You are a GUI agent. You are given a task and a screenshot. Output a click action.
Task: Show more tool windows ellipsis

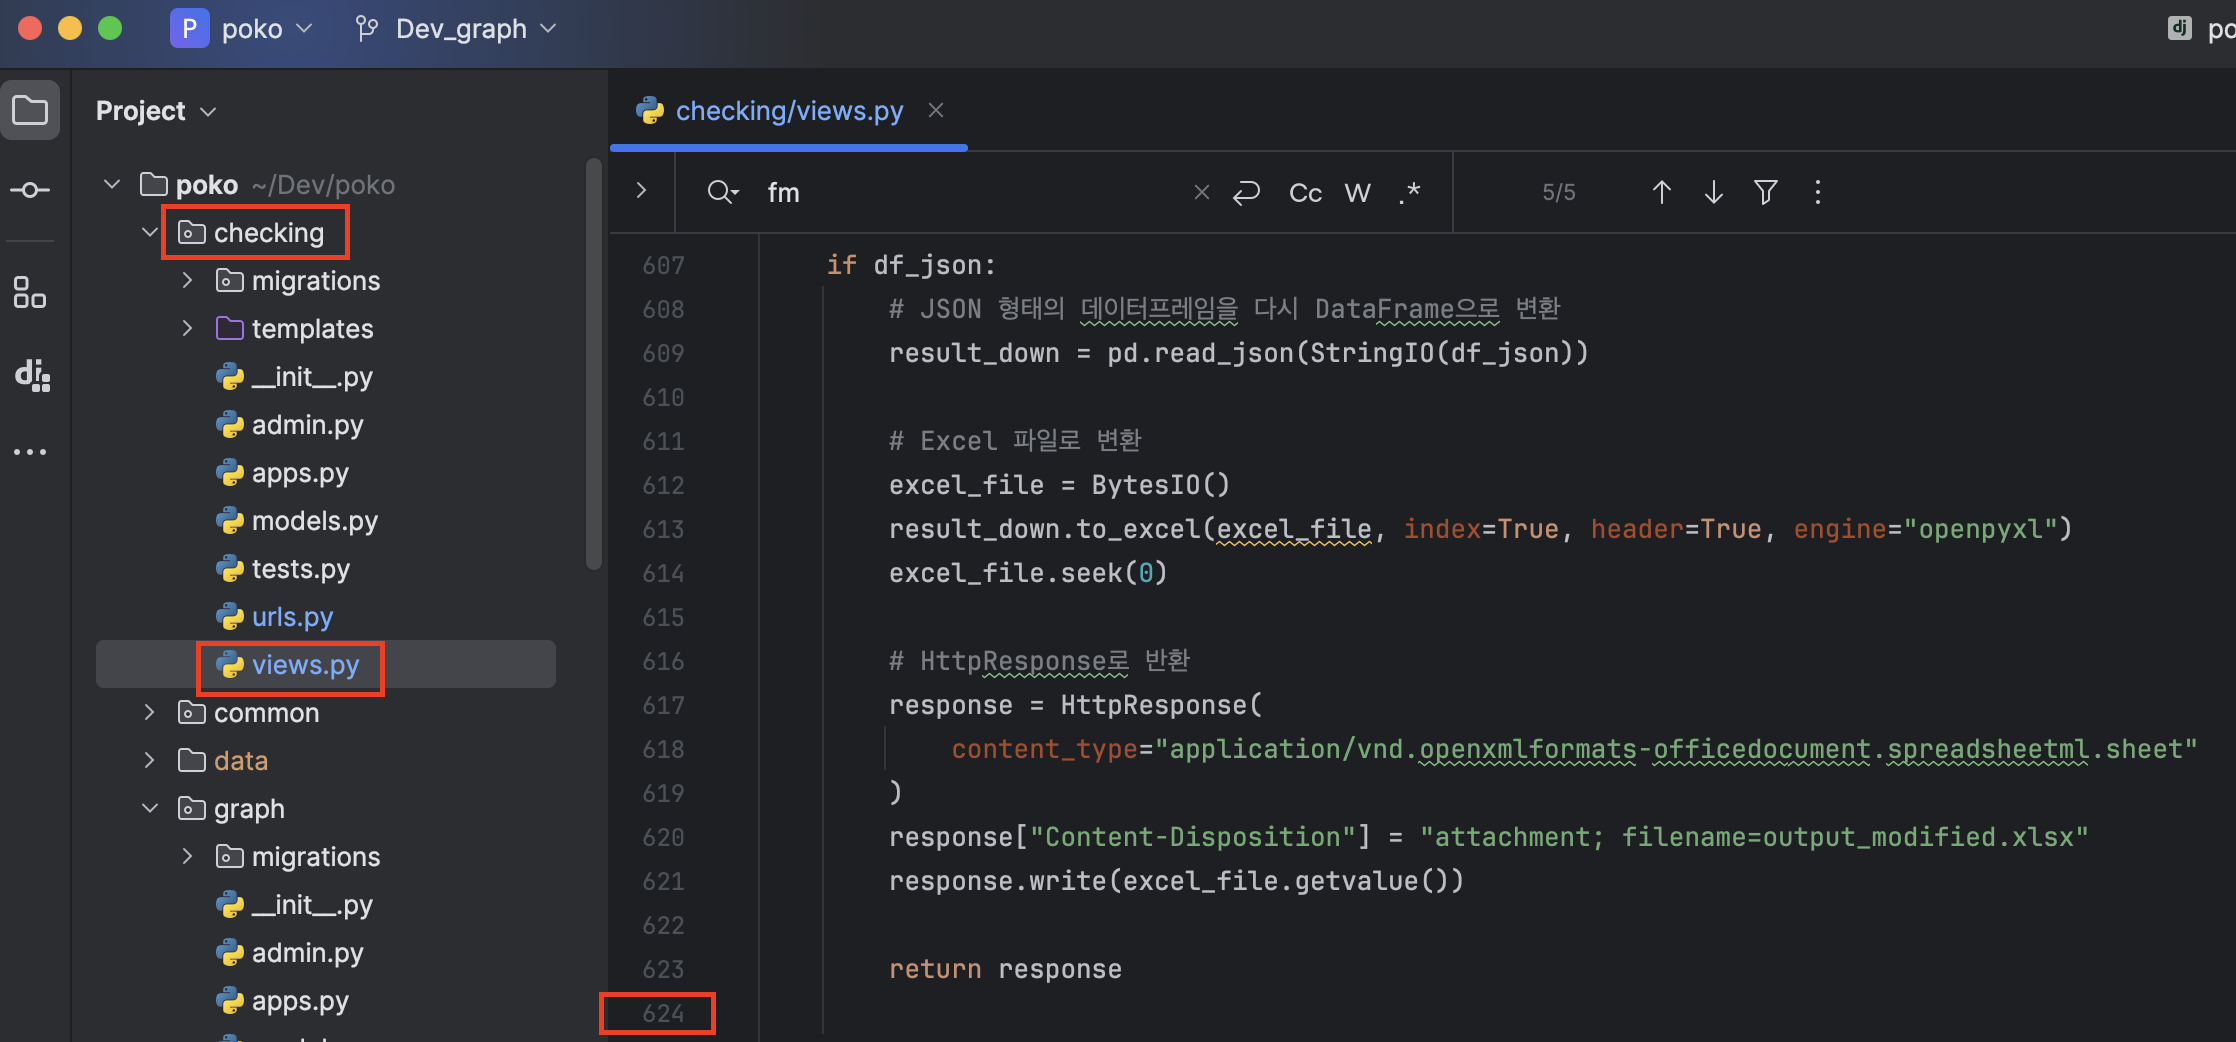click(x=30, y=452)
